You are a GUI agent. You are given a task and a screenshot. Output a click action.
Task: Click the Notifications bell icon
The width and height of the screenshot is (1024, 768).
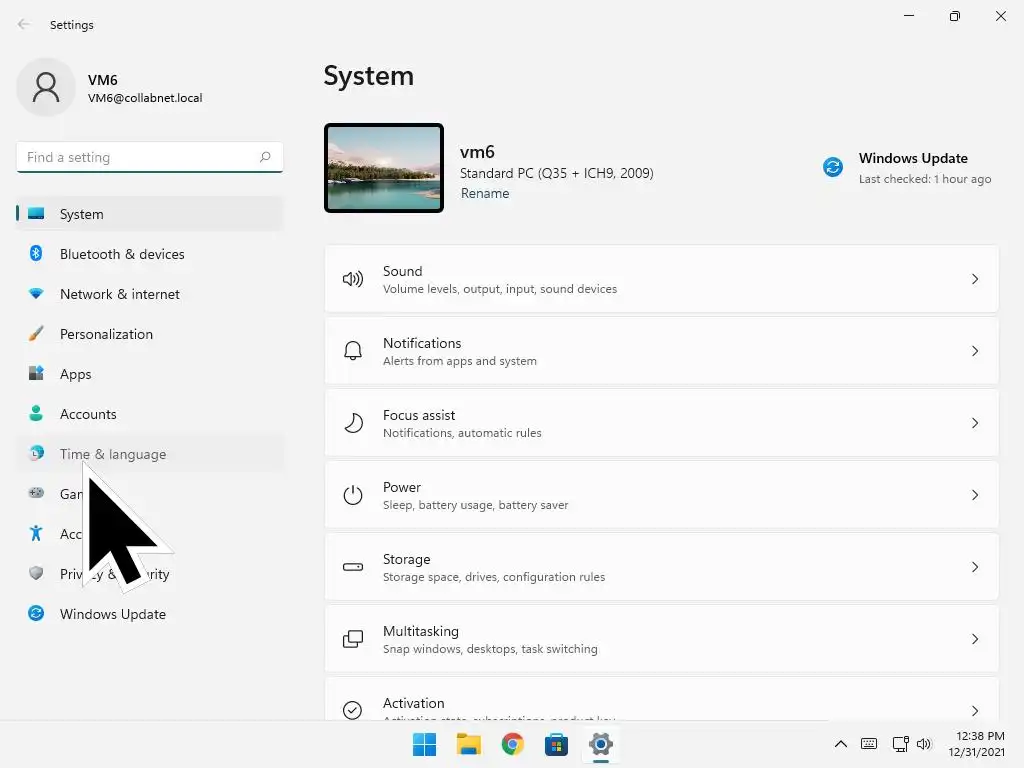[353, 351]
